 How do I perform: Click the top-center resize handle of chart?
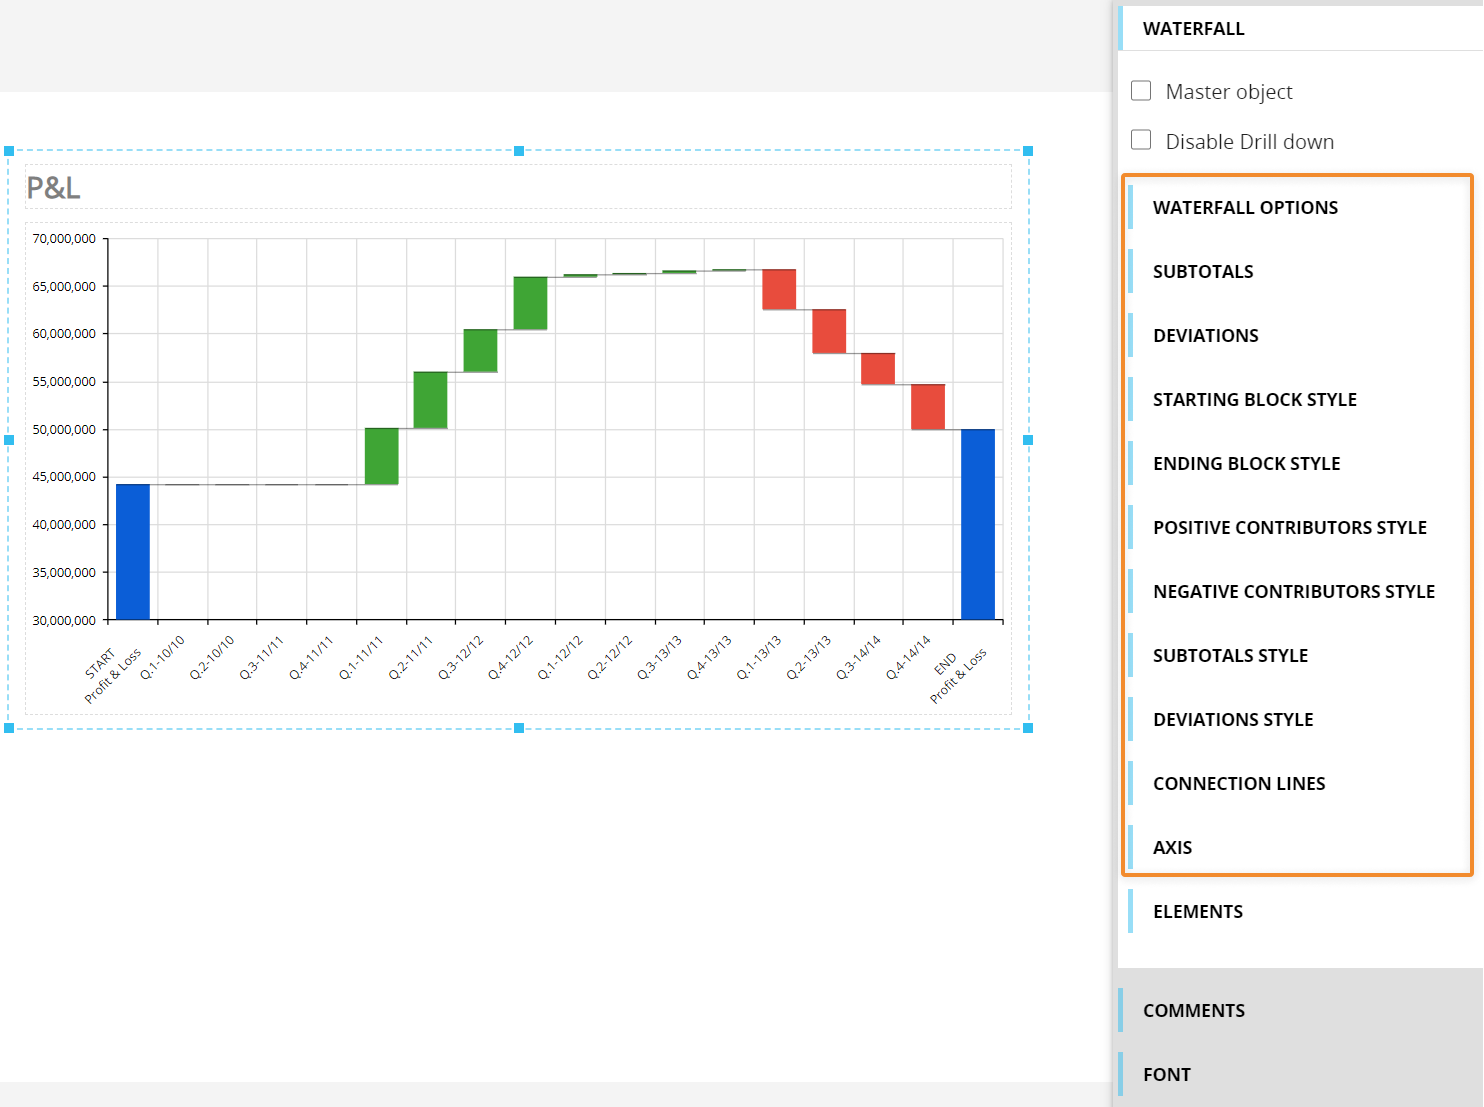pos(519,151)
